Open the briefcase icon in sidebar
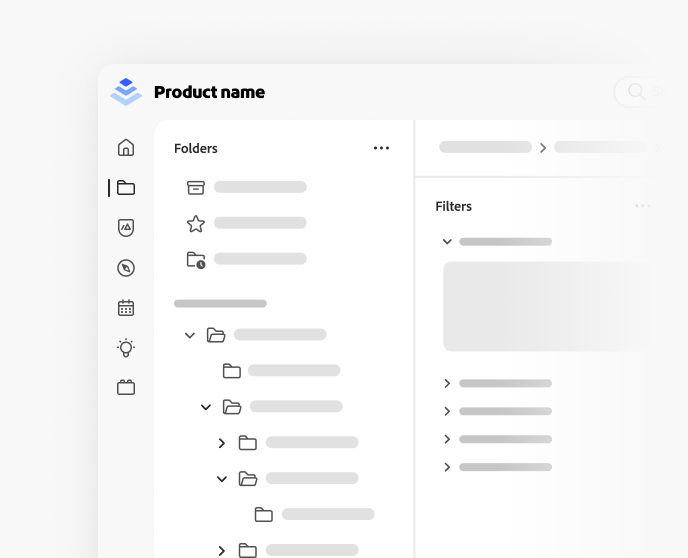The width and height of the screenshot is (688, 558). coord(126,387)
